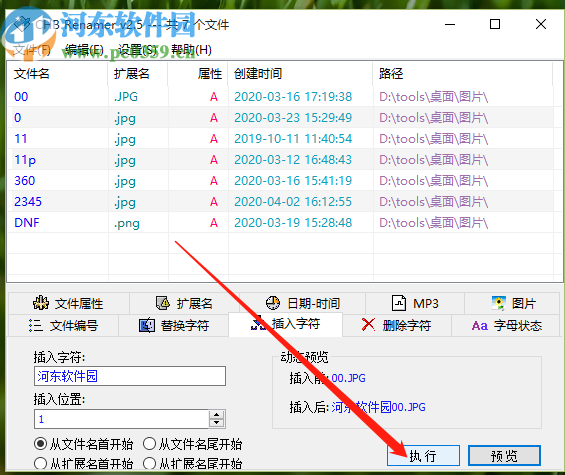The height and width of the screenshot is (475, 565).
Task: Click the attribute A in 360 row
Action: click(x=214, y=180)
